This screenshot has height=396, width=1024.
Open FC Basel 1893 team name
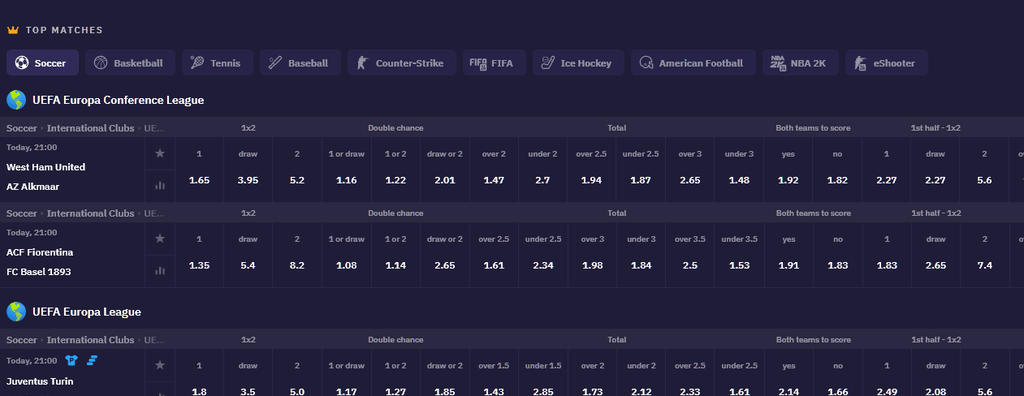point(39,271)
